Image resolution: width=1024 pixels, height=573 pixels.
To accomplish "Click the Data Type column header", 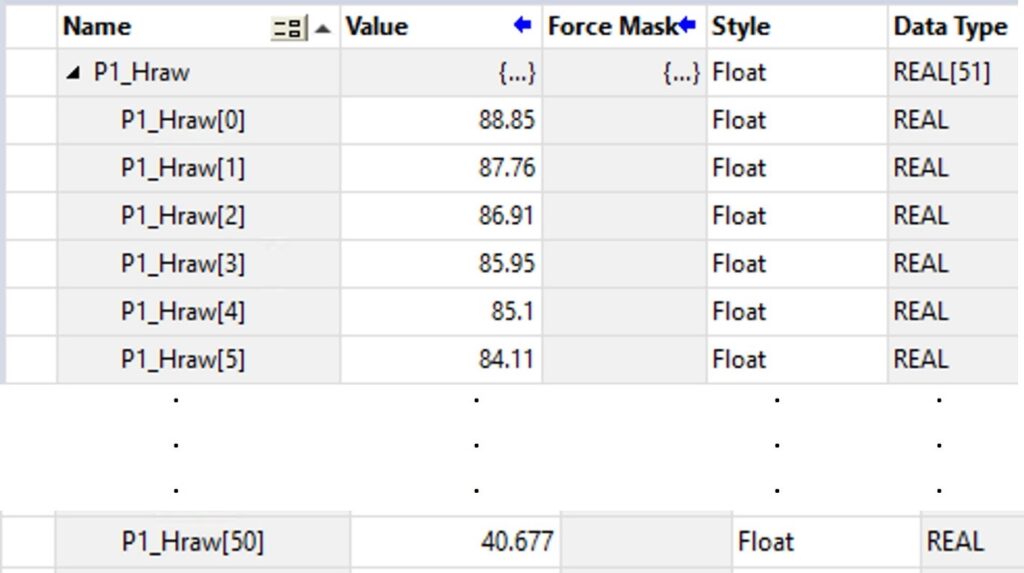I will coord(950,27).
